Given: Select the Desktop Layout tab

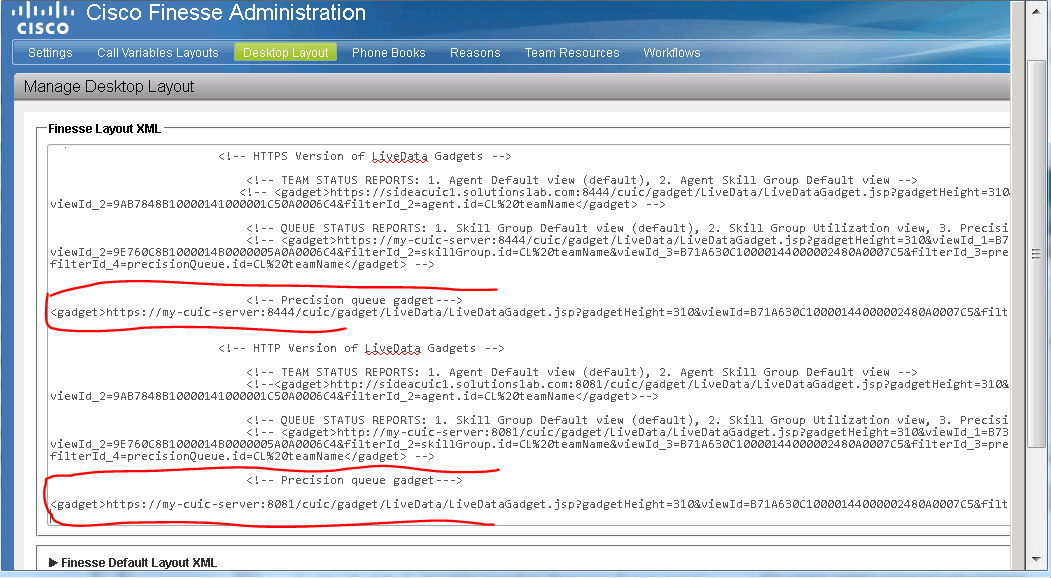Looking at the screenshot, I should coord(286,52).
